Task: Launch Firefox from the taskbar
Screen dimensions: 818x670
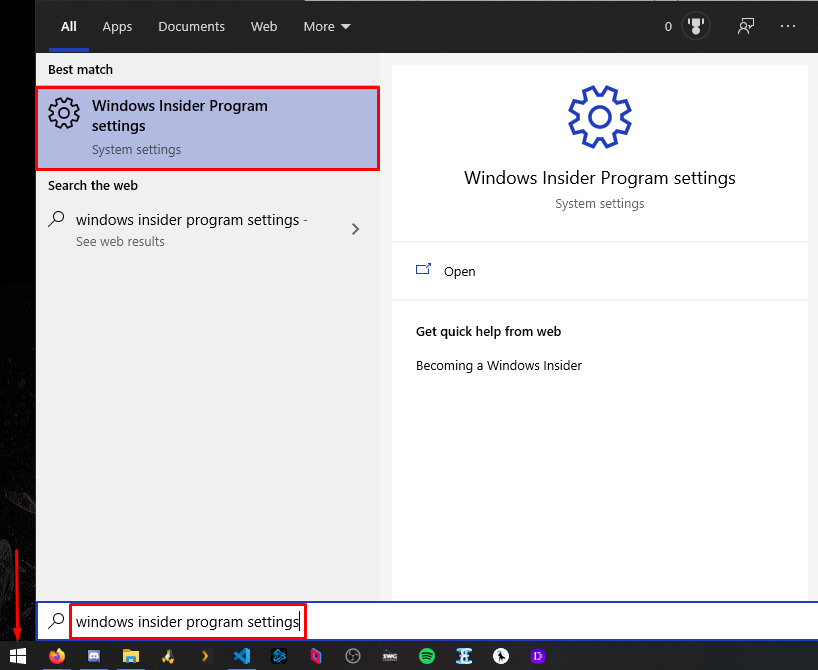Action: 57,656
